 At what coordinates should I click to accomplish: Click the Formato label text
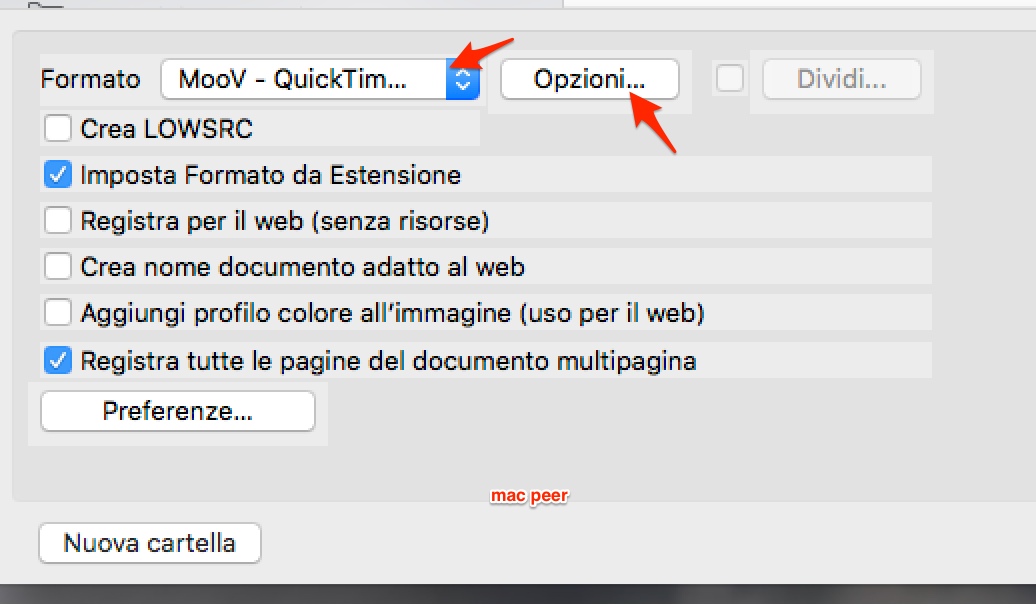coord(91,79)
